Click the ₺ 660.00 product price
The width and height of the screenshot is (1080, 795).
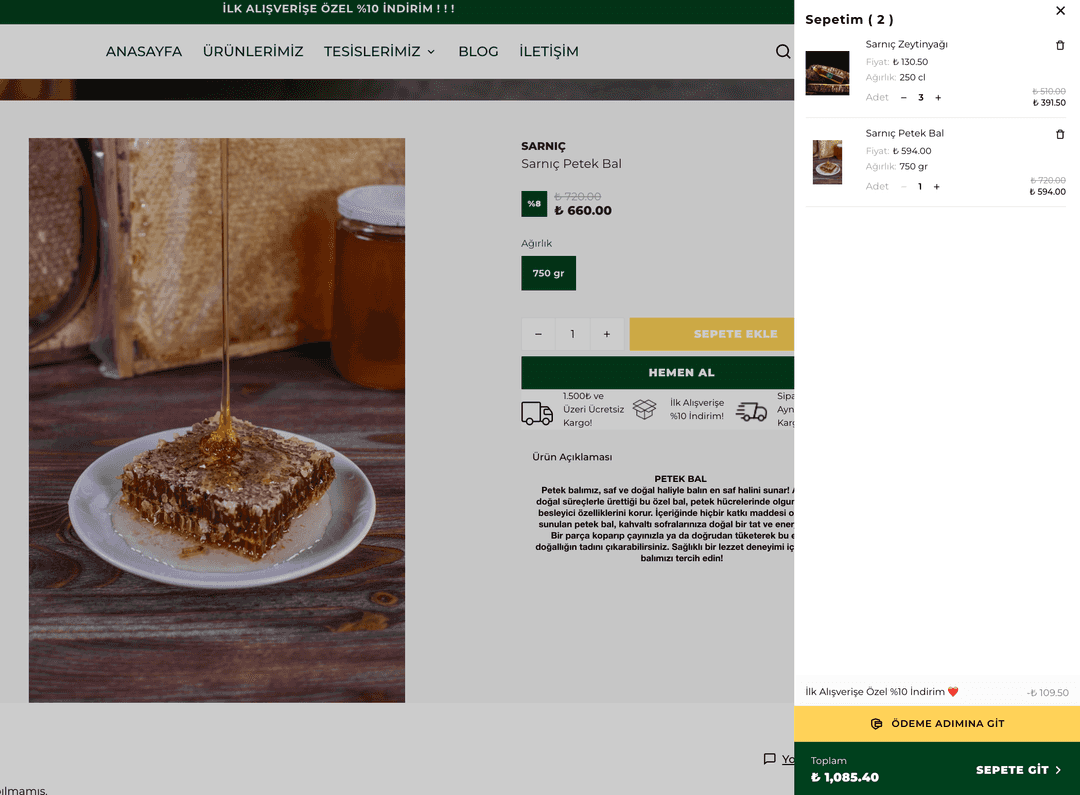point(583,211)
